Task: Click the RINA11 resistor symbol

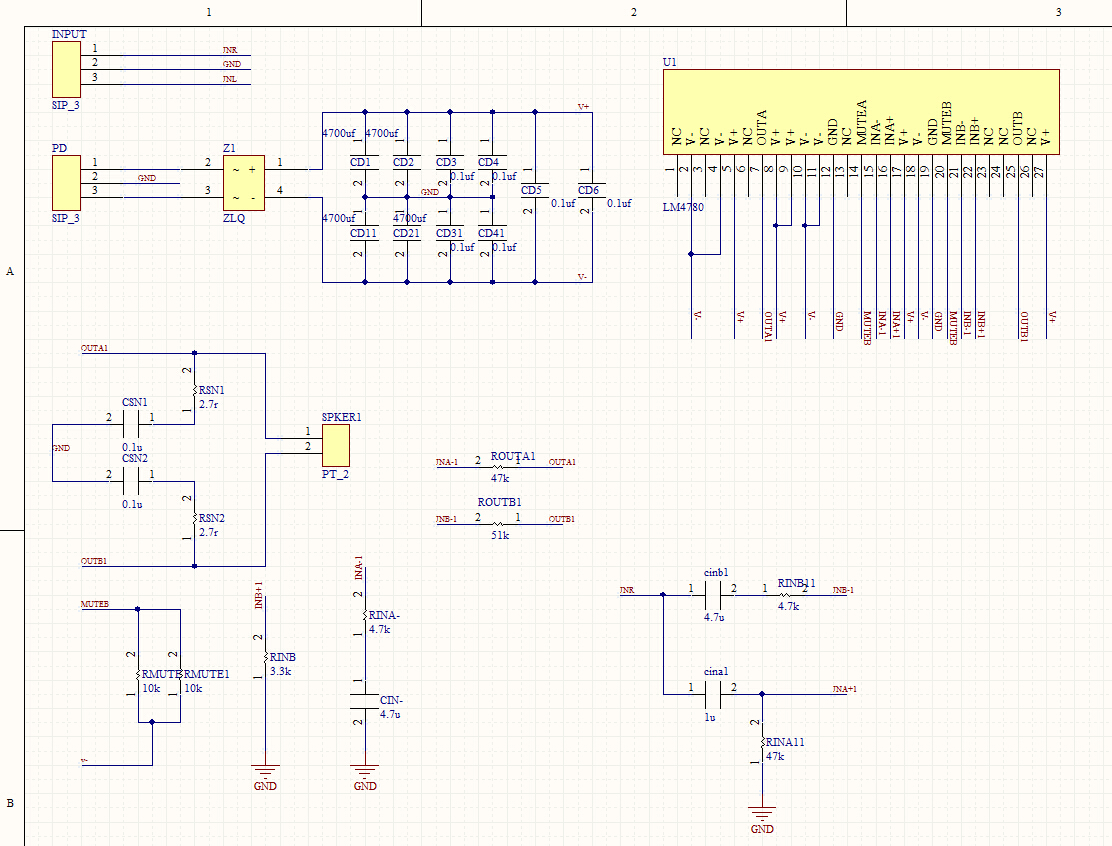Action: [762, 742]
